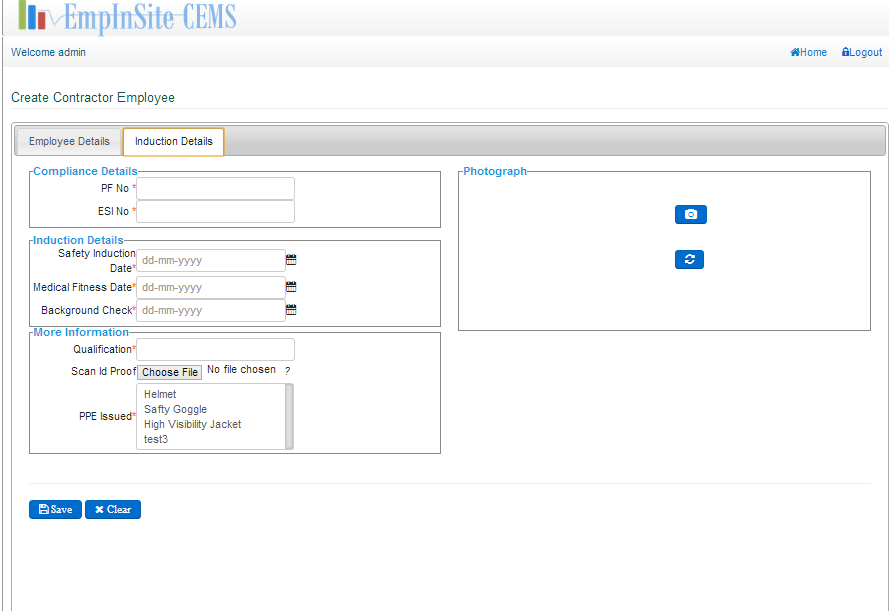
Task: Click the Welcome admin text
Action: [x=48, y=52]
